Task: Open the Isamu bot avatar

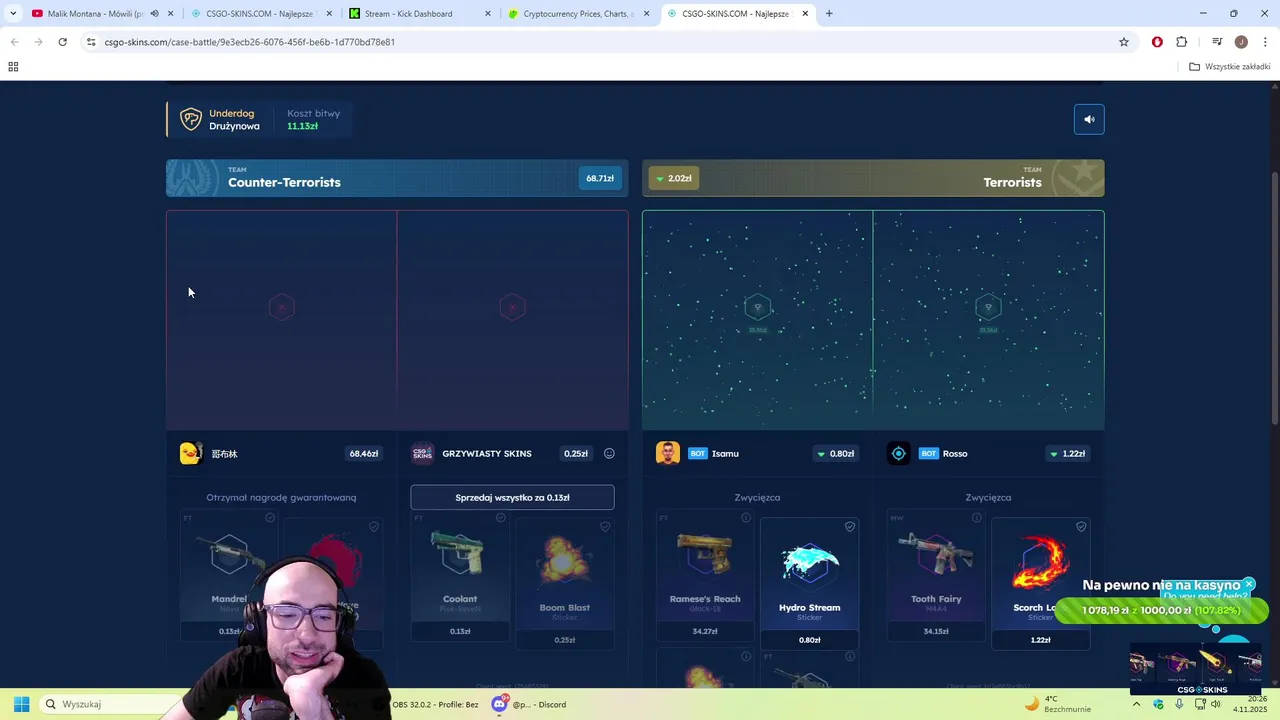Action: pyautogui.click(x=668, y=453)
